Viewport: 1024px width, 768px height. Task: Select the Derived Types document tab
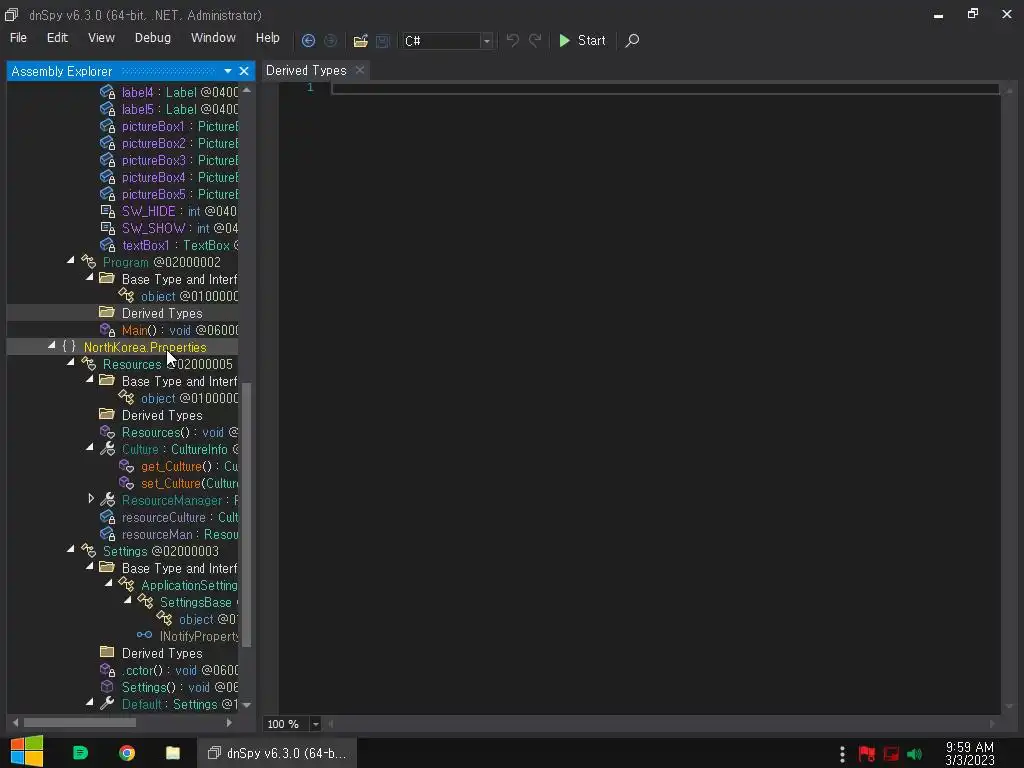click(306, 70)
